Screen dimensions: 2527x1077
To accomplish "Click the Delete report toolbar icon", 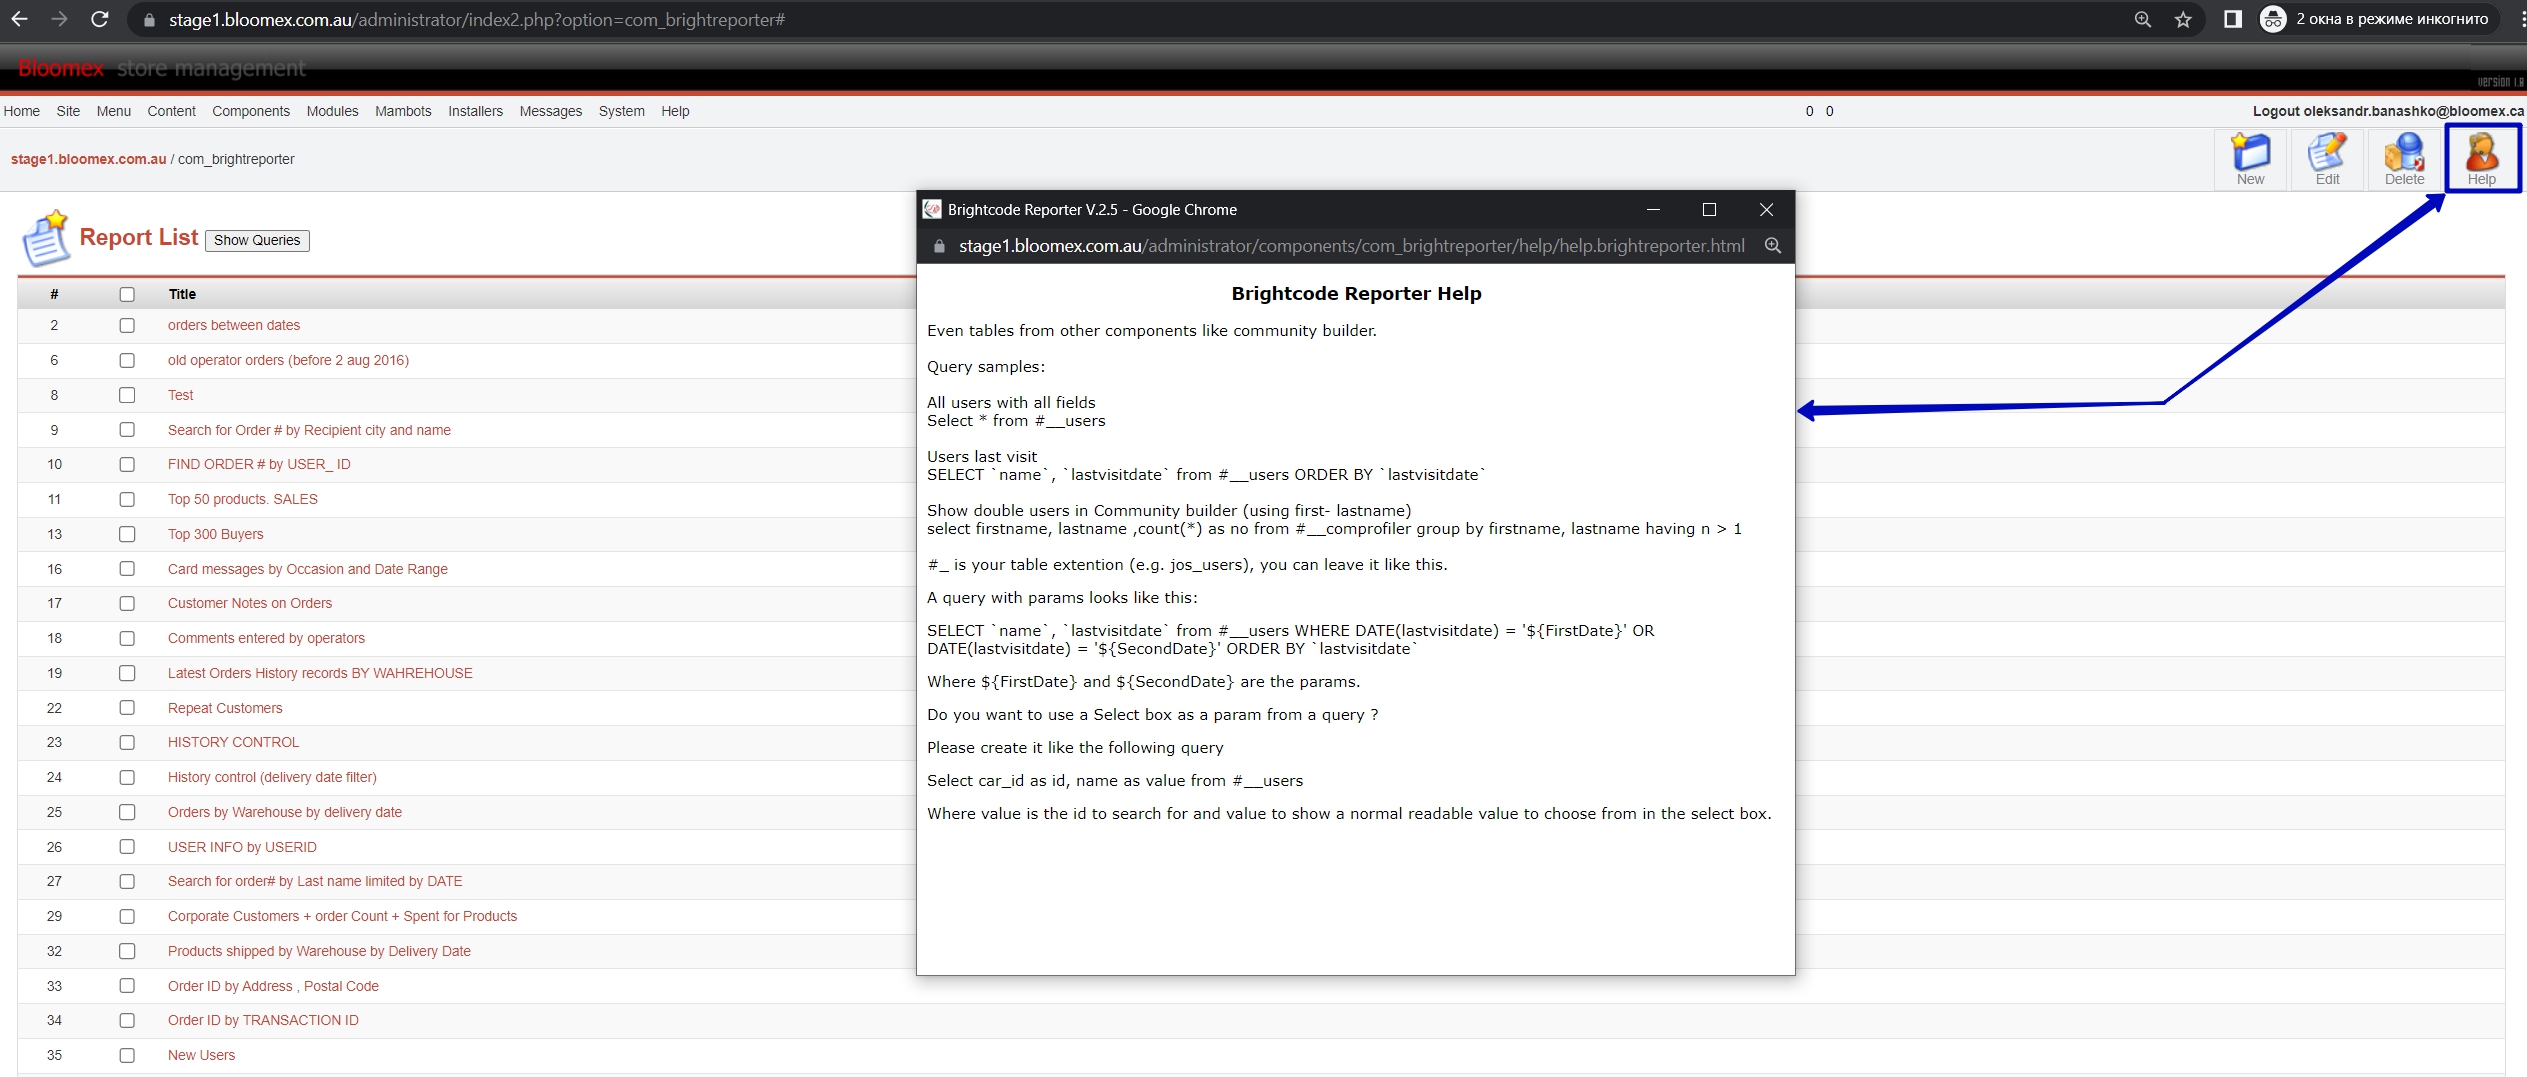I will (2404, 158).
